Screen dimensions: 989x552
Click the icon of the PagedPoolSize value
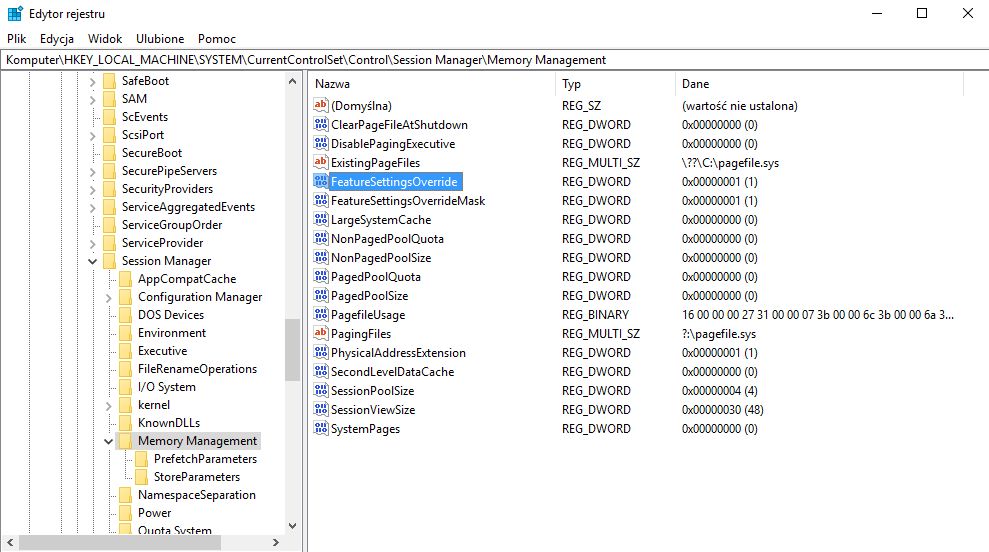[320, 295]
